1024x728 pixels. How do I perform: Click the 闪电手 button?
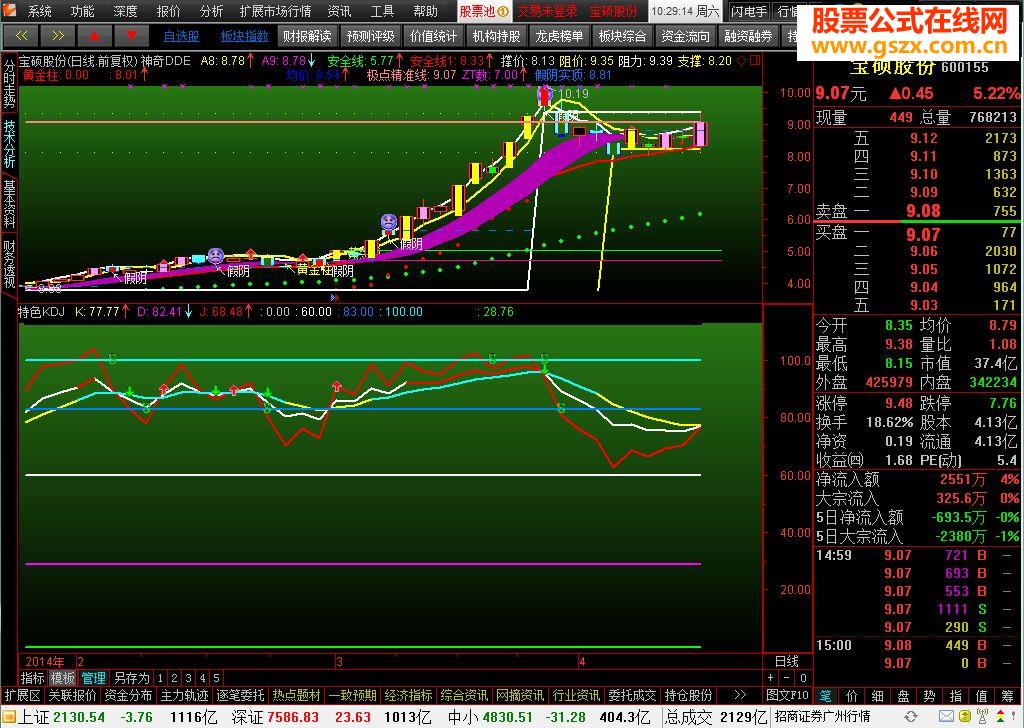(x=749, y=11)
